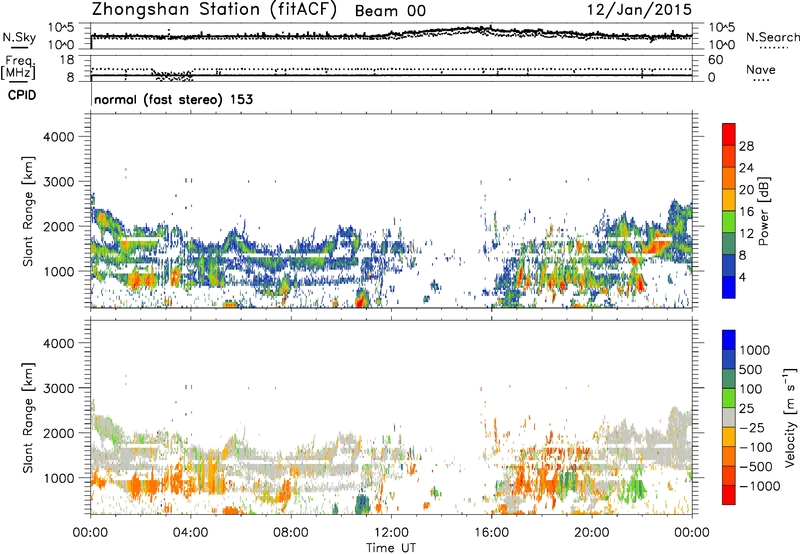Click the N.Sky legend label
The image size is (800, 554).
[x=19, y=37]
